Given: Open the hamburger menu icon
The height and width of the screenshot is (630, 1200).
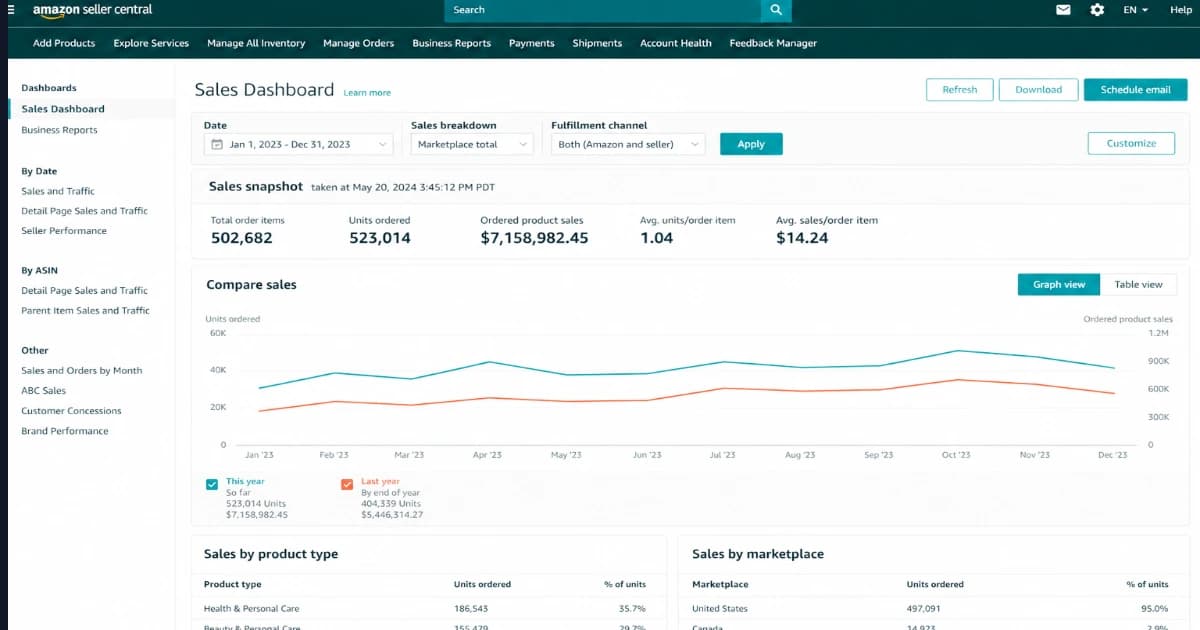Looking at the screenshot, I should point(11,9).
